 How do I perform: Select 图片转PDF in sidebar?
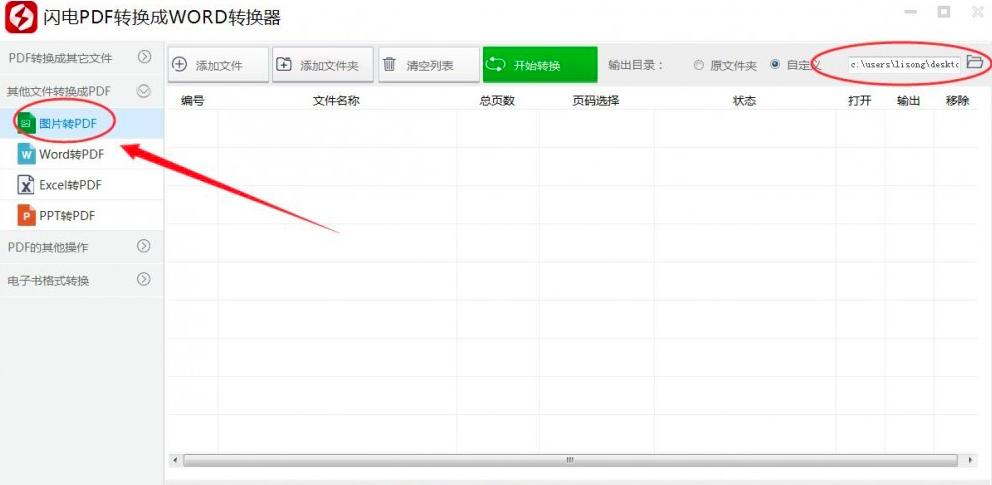pyautogui.click(x=82, y=123)
